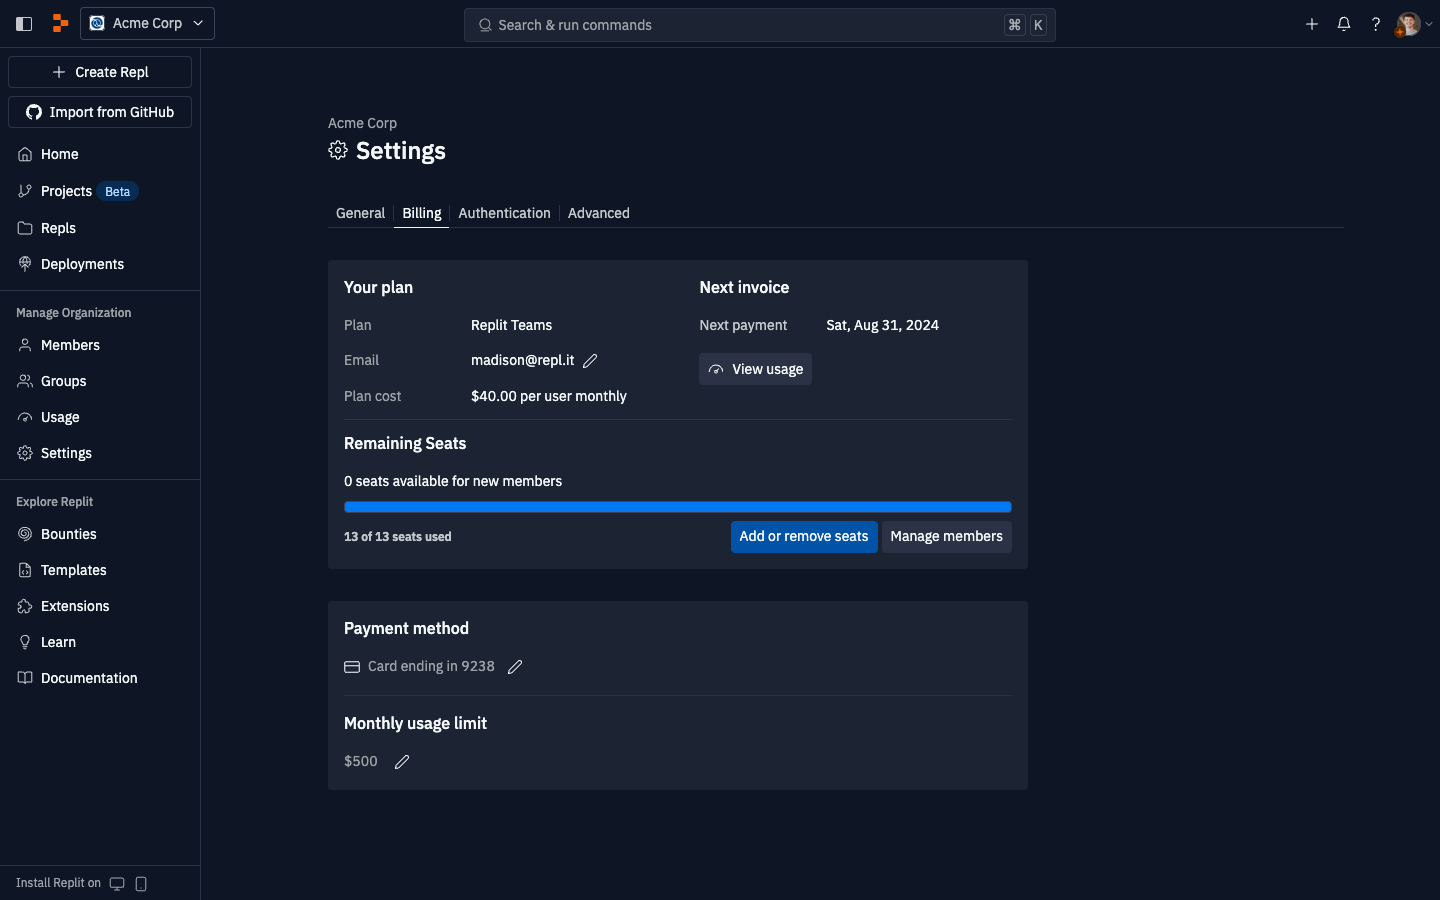The height and width of the screenshot is (900, 1440).
Task: Click the Deployments icon
Action: point(25,264)
